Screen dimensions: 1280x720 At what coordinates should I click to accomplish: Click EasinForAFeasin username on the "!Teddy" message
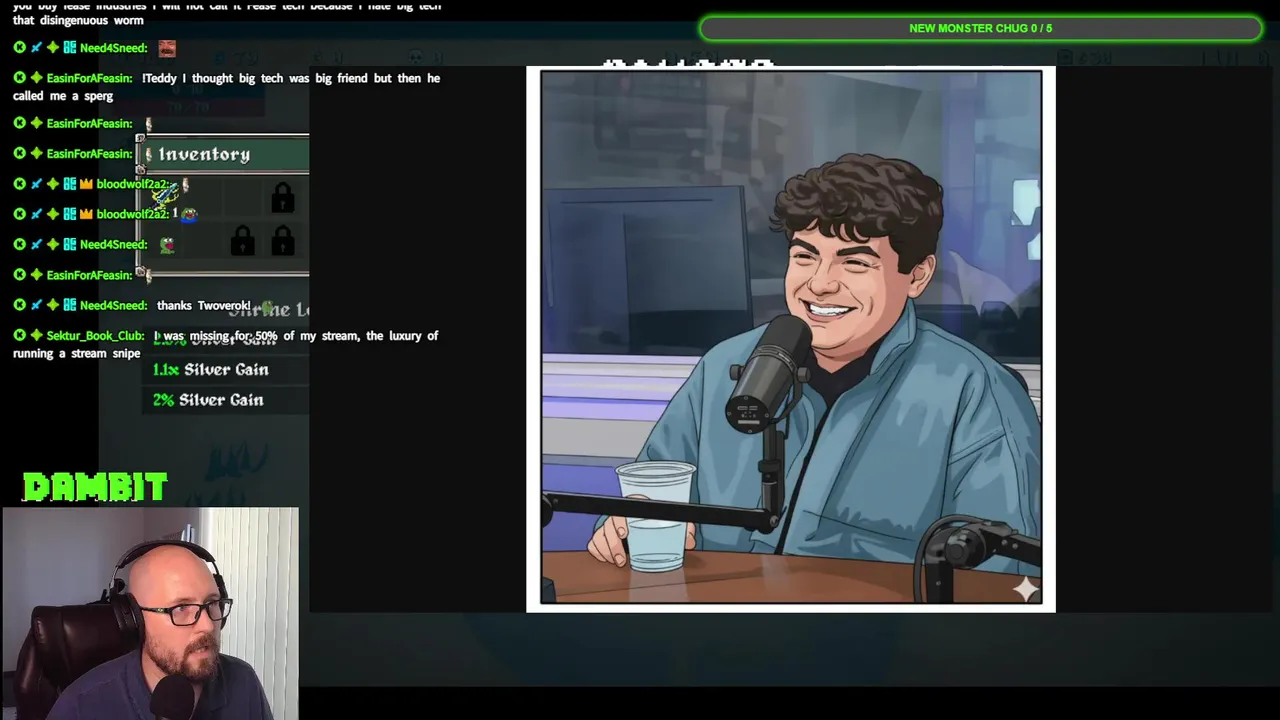(89, 78)
